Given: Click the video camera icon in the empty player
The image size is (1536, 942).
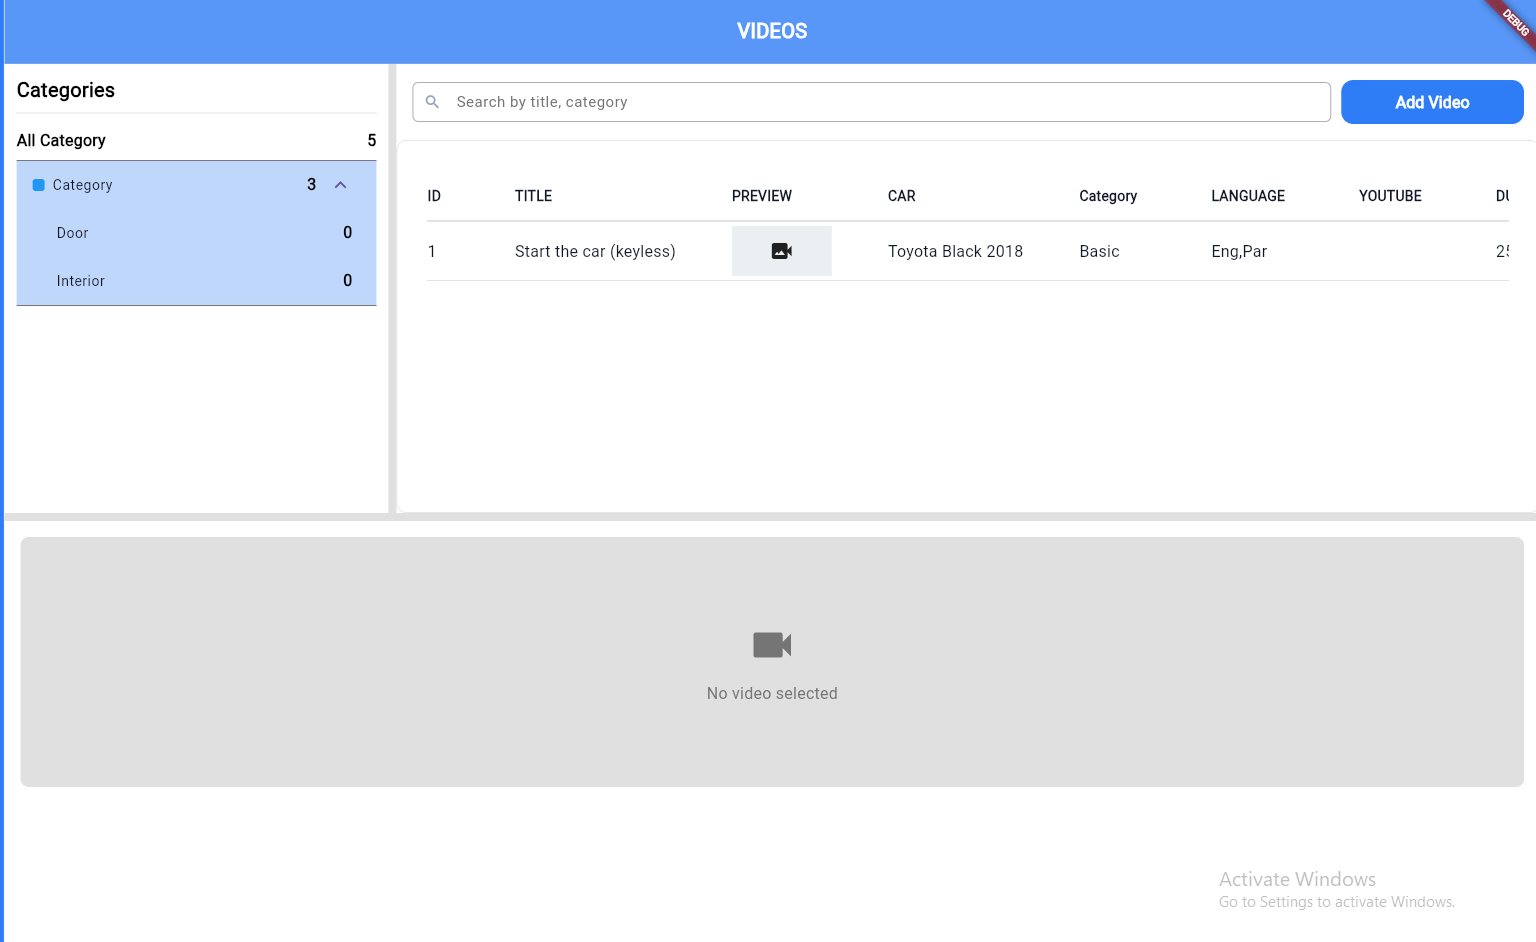Looking at the screenshot, I should click(x=771, y=645).
